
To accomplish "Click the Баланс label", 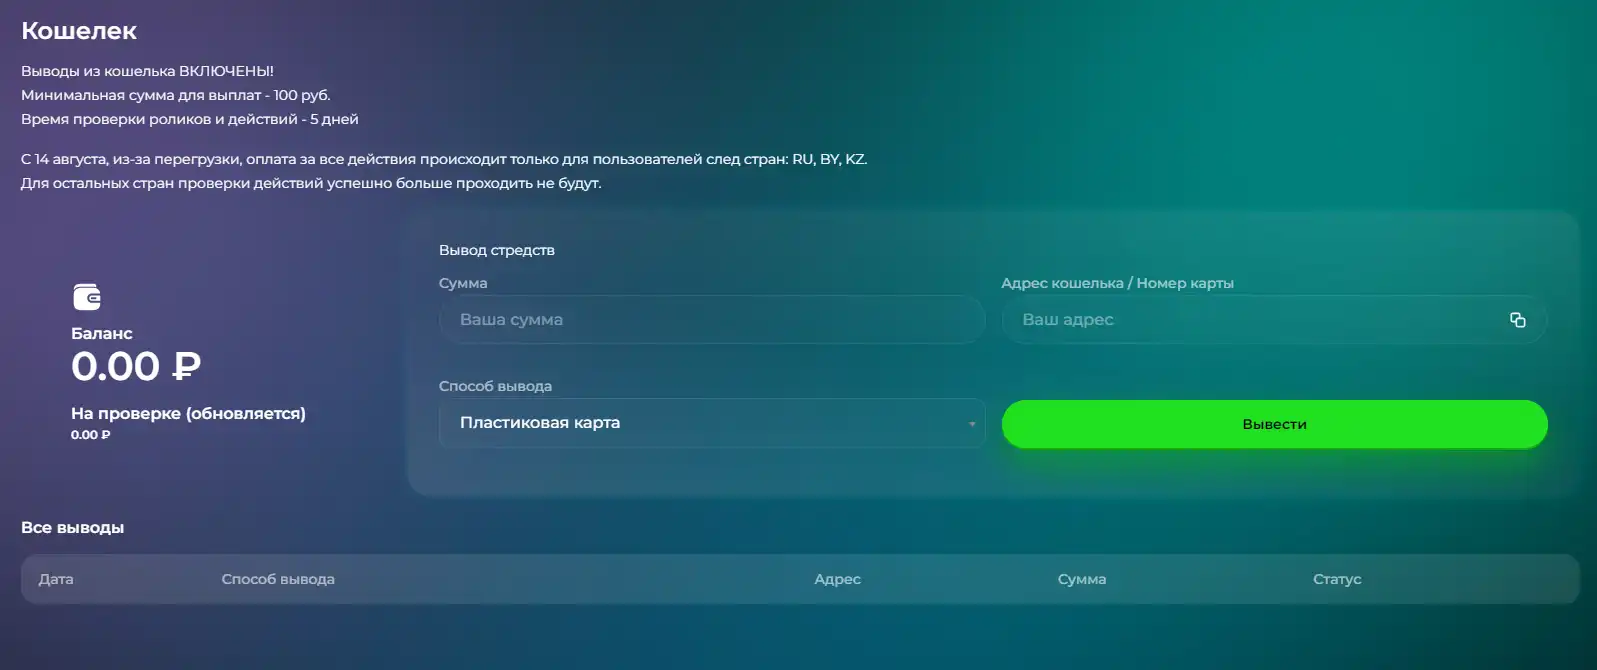I will (x=102, y=333).
